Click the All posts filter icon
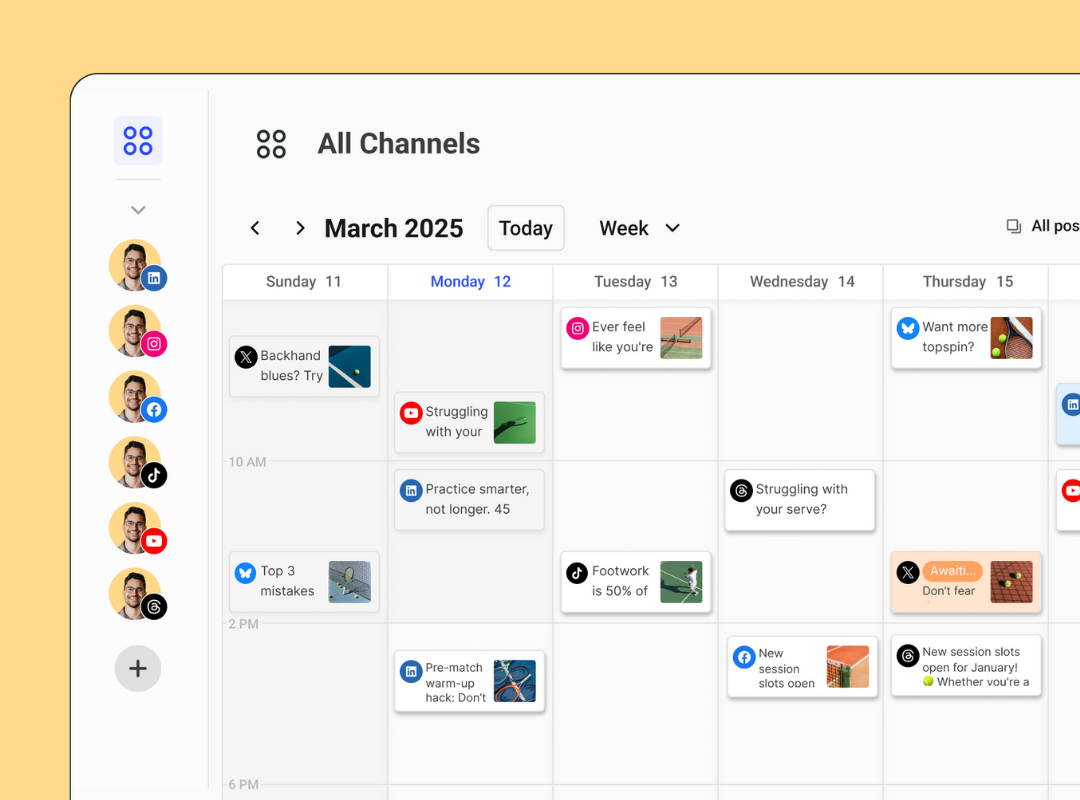This screenshot has height=800, width=1080. point(1013,225)
